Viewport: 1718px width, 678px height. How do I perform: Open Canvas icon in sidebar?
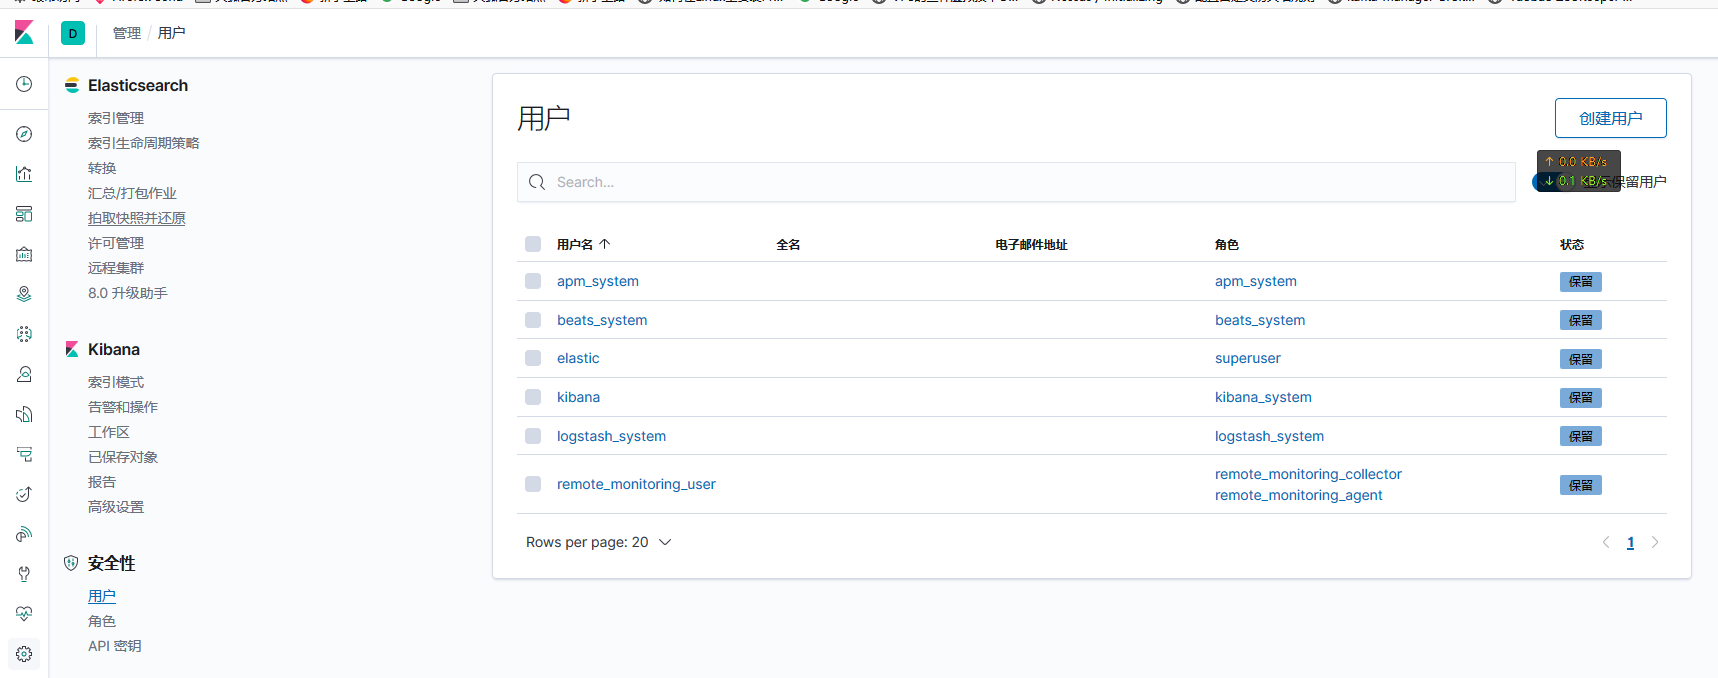24,254
